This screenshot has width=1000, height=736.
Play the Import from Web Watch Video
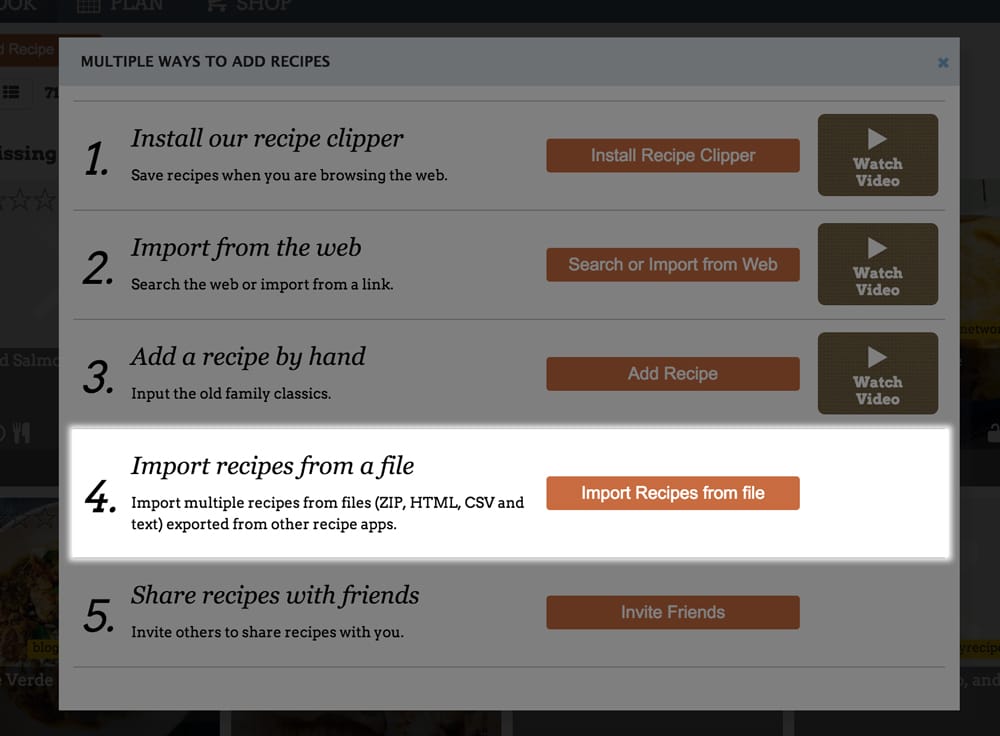point(877,264)
